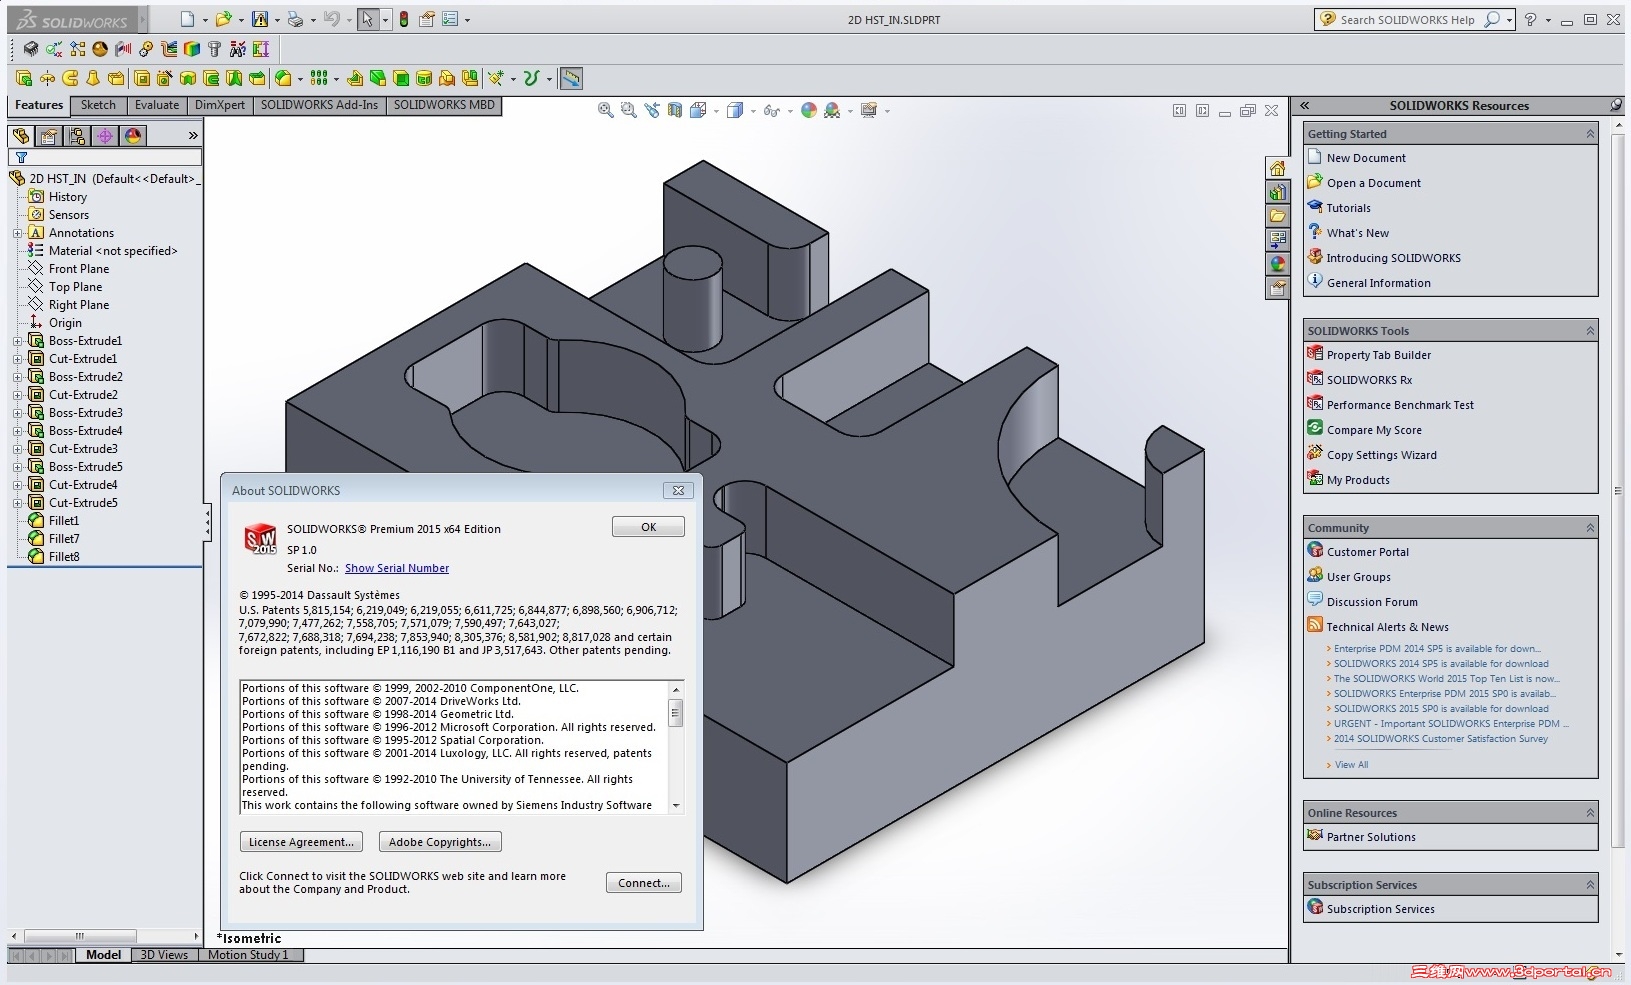Open the SOLIDWORKS MBD tab
The image size is (1631, 985).
point(444,105)
